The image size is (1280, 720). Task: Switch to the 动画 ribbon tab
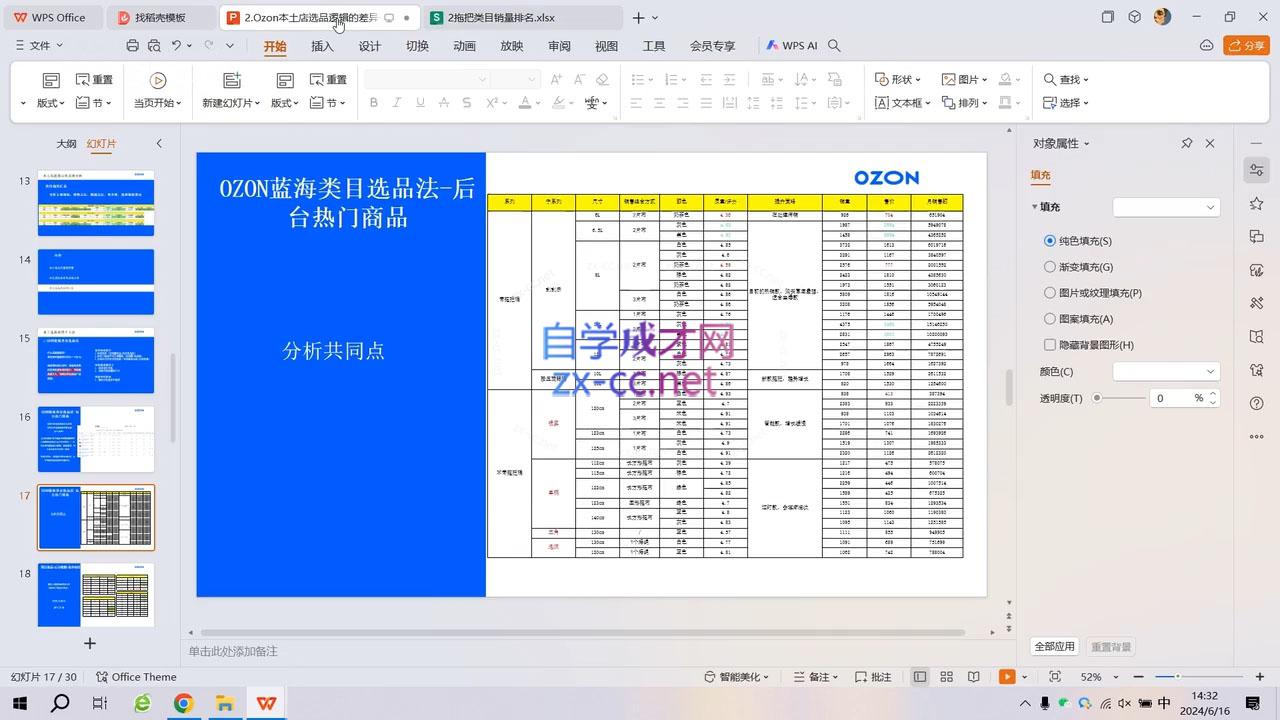pos(464,46)
